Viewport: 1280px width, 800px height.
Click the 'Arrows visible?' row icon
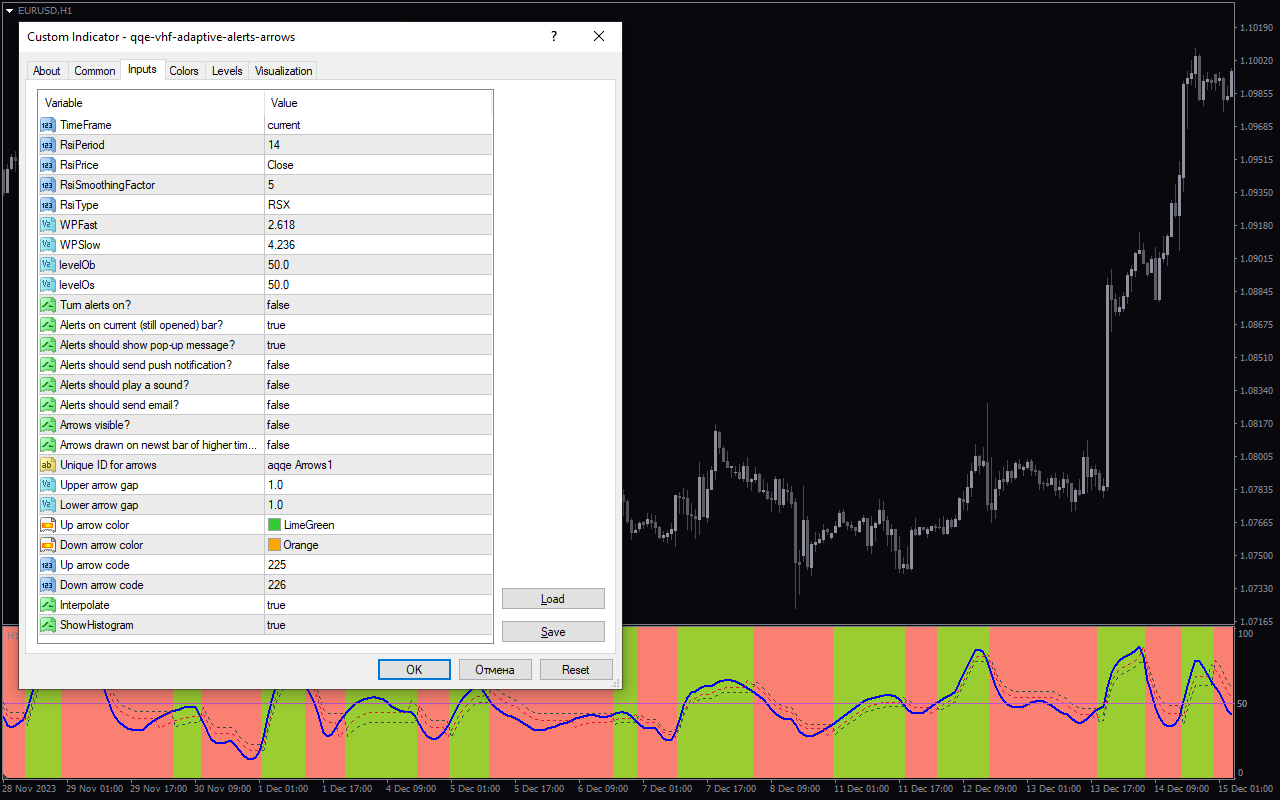click(48, 425)
